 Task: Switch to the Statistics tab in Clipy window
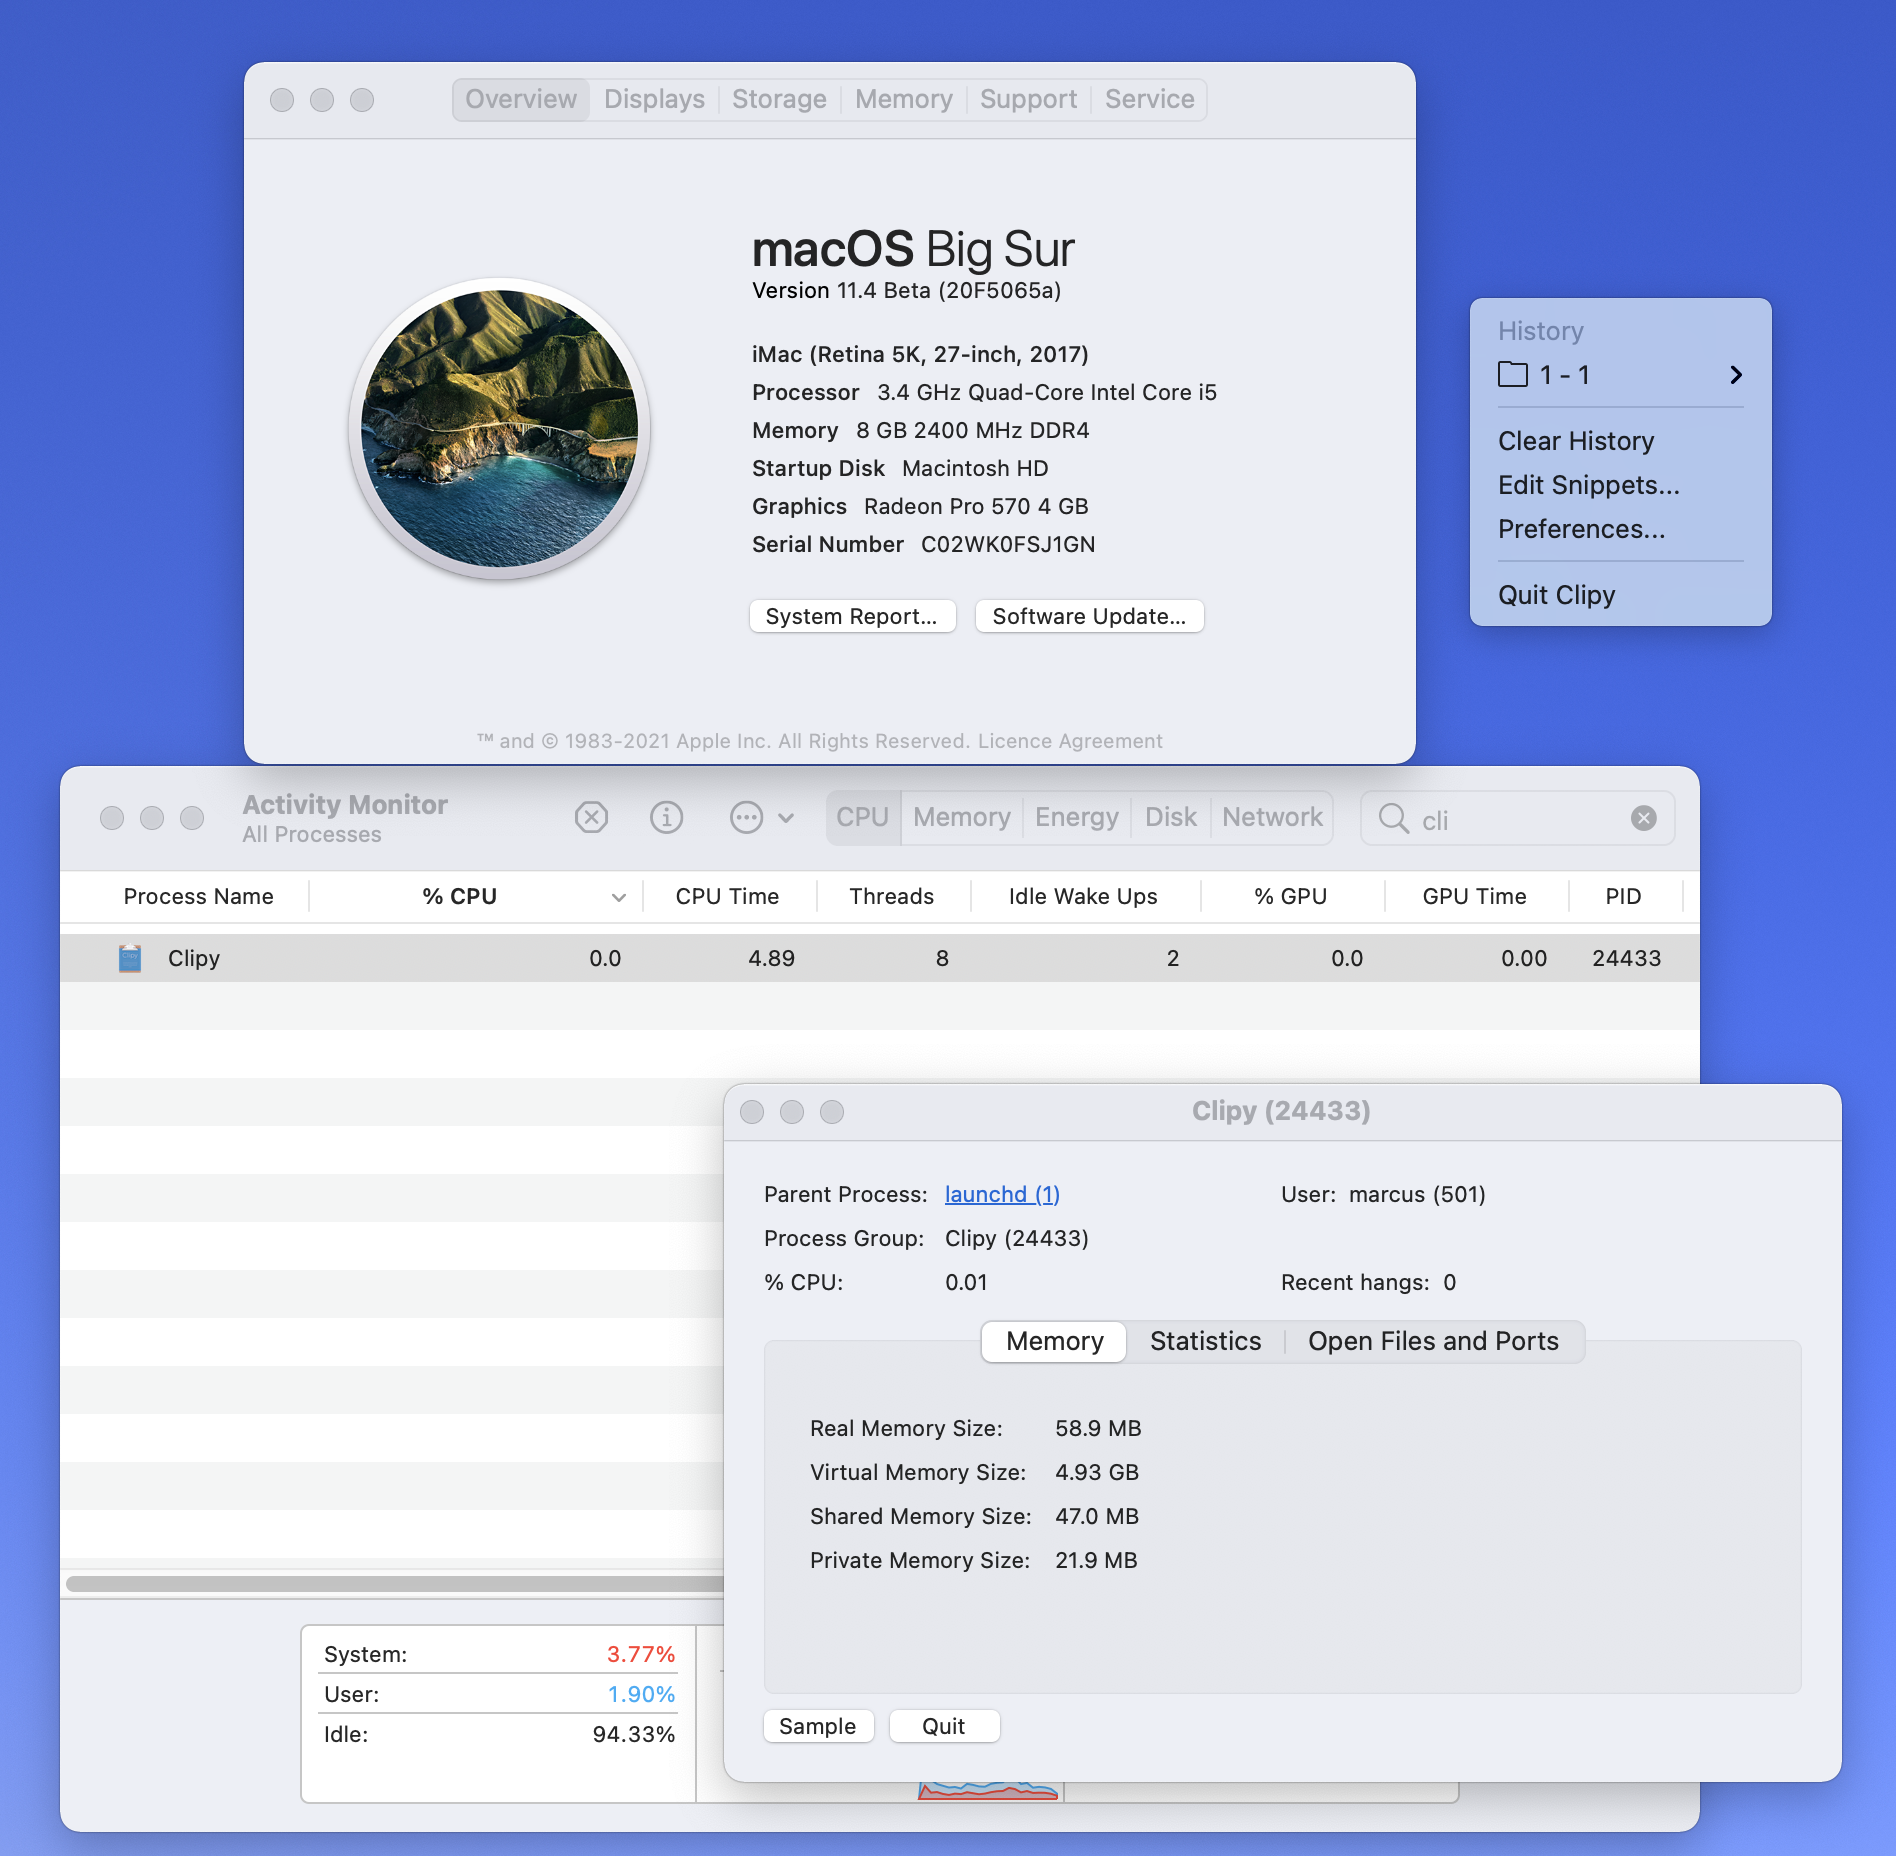(x=1205, y=1341)
